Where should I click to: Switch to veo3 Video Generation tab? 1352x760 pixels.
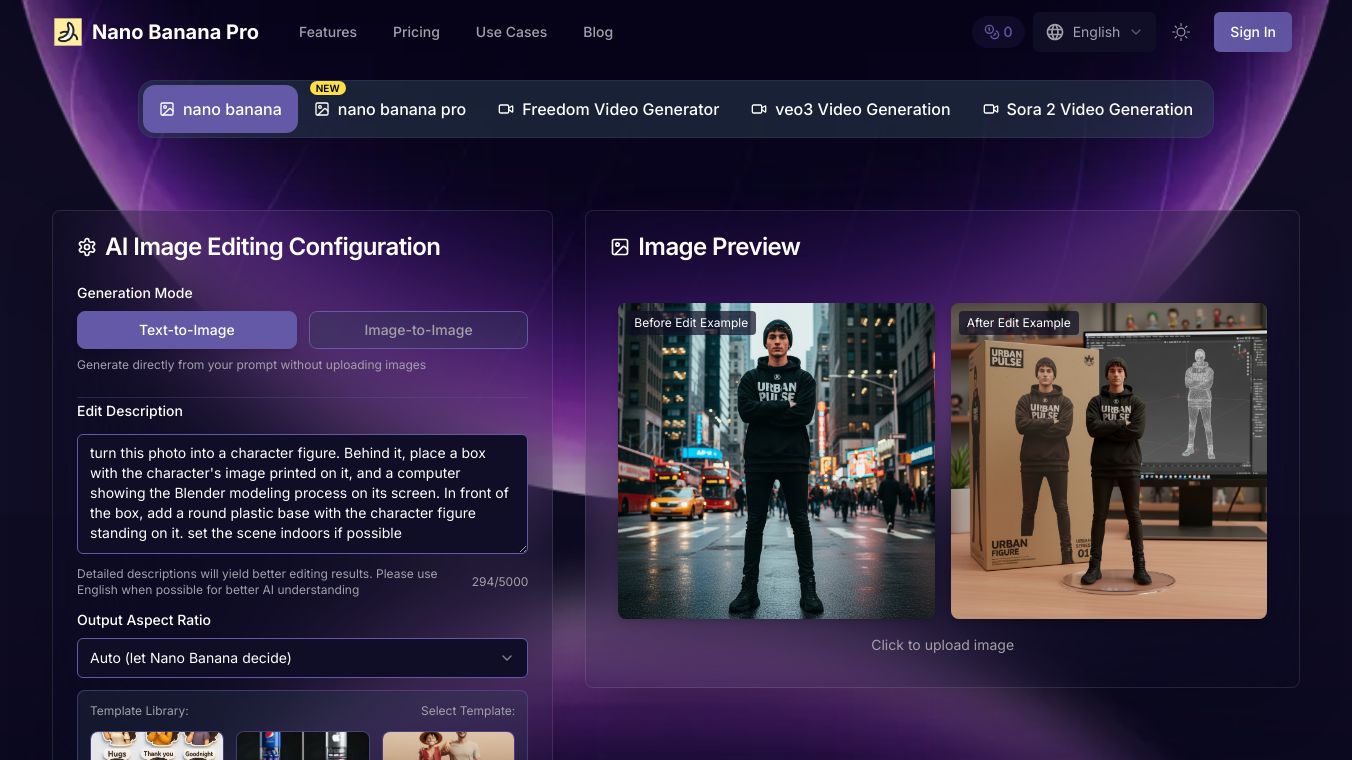point(851,109)
